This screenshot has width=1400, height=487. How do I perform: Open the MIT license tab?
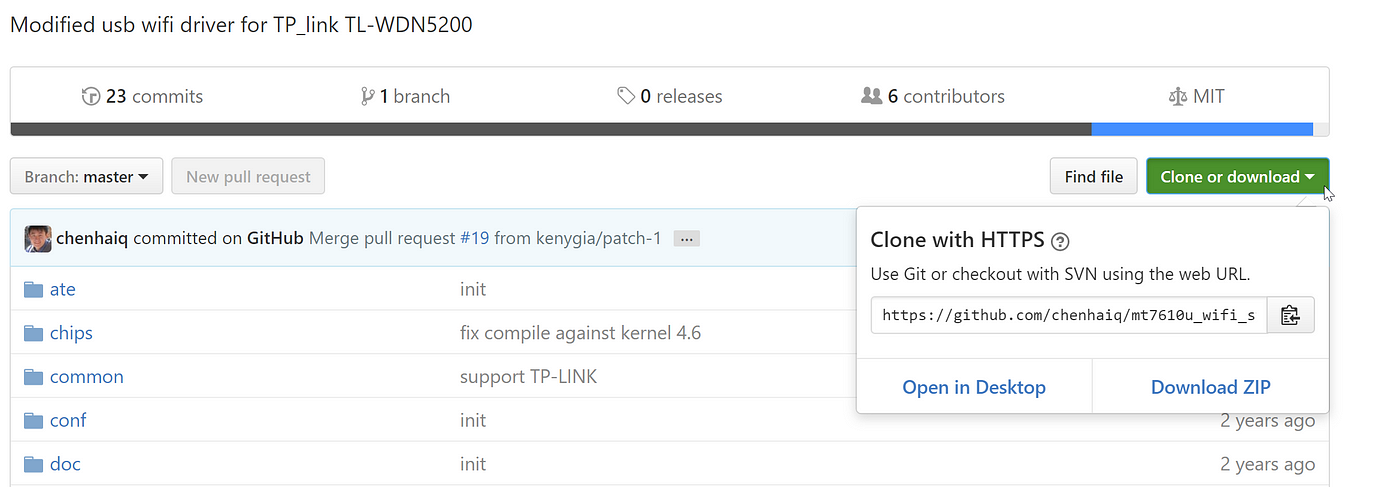(1197, 97)
